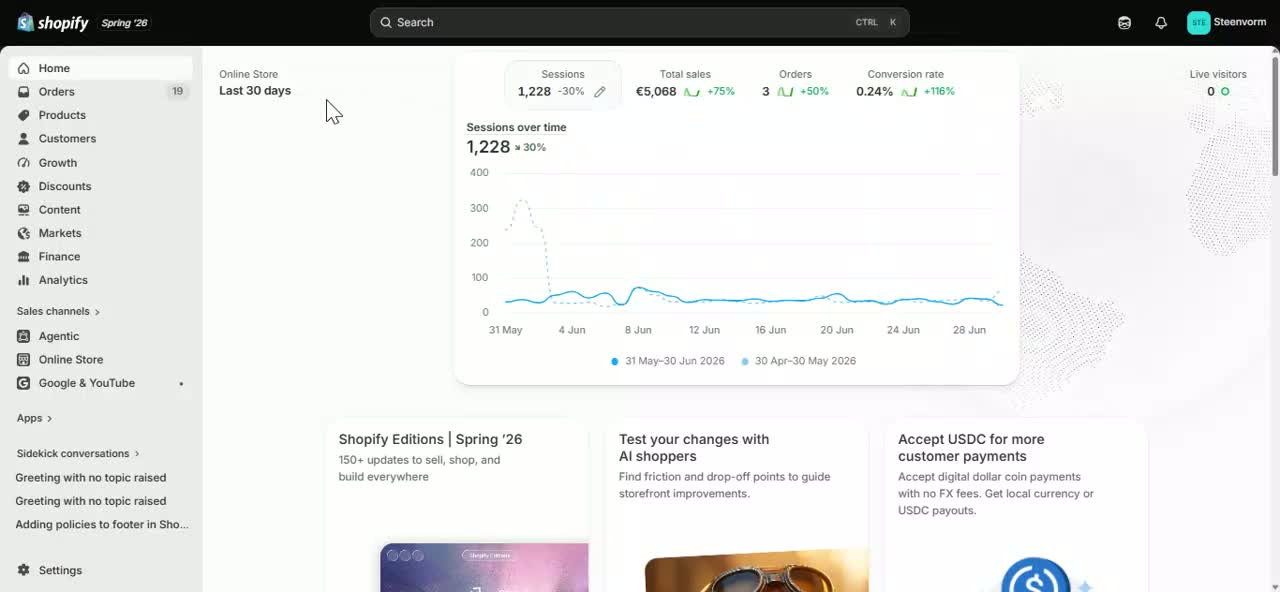Viewport: 1280px width, 592px height.
Task: Click the Settings gear icon
Action: click(24, 570)
